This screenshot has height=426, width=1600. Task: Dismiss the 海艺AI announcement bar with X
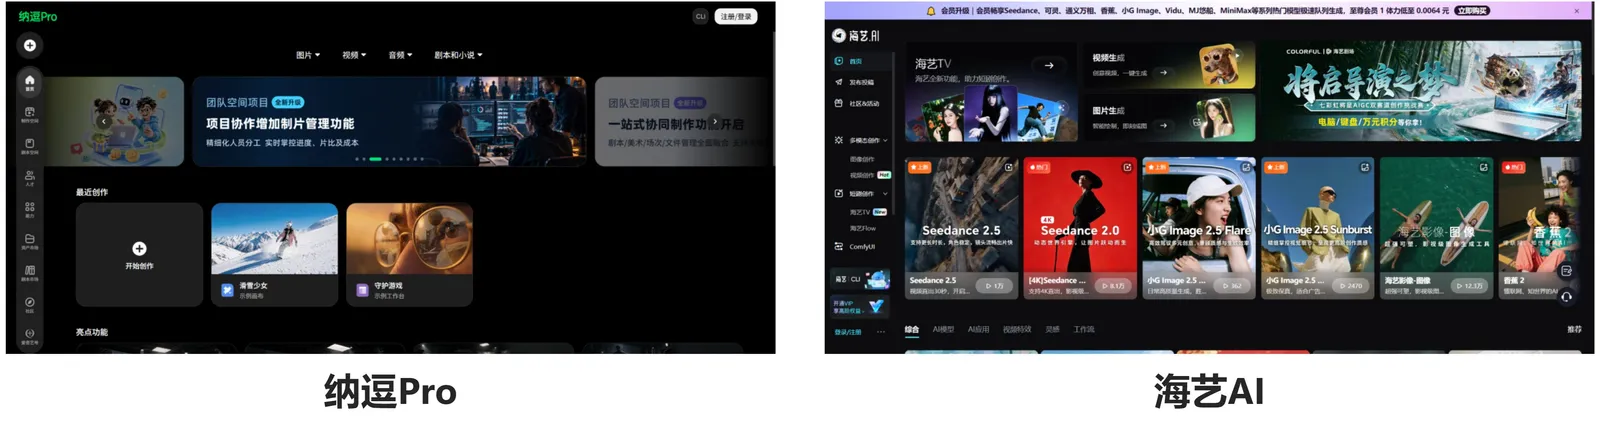click(x=1577, y=11)
